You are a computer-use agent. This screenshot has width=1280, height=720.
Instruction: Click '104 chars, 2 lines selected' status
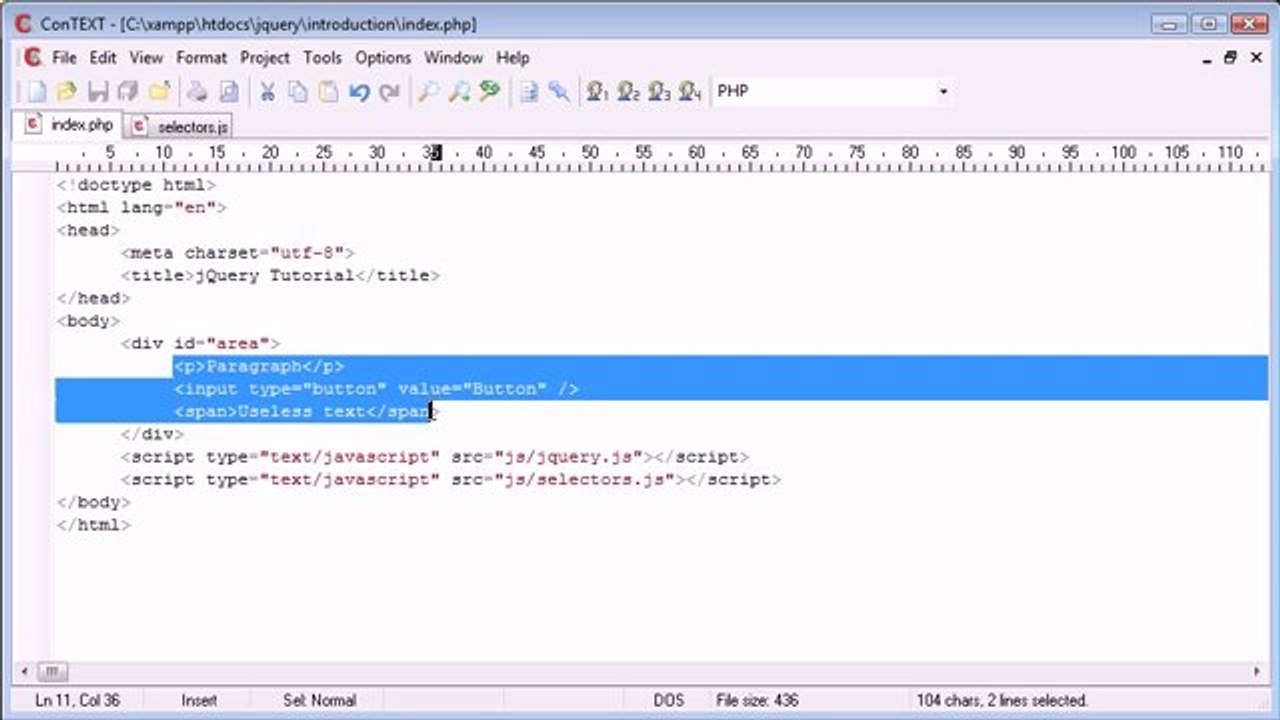(x=1002, y=701)
